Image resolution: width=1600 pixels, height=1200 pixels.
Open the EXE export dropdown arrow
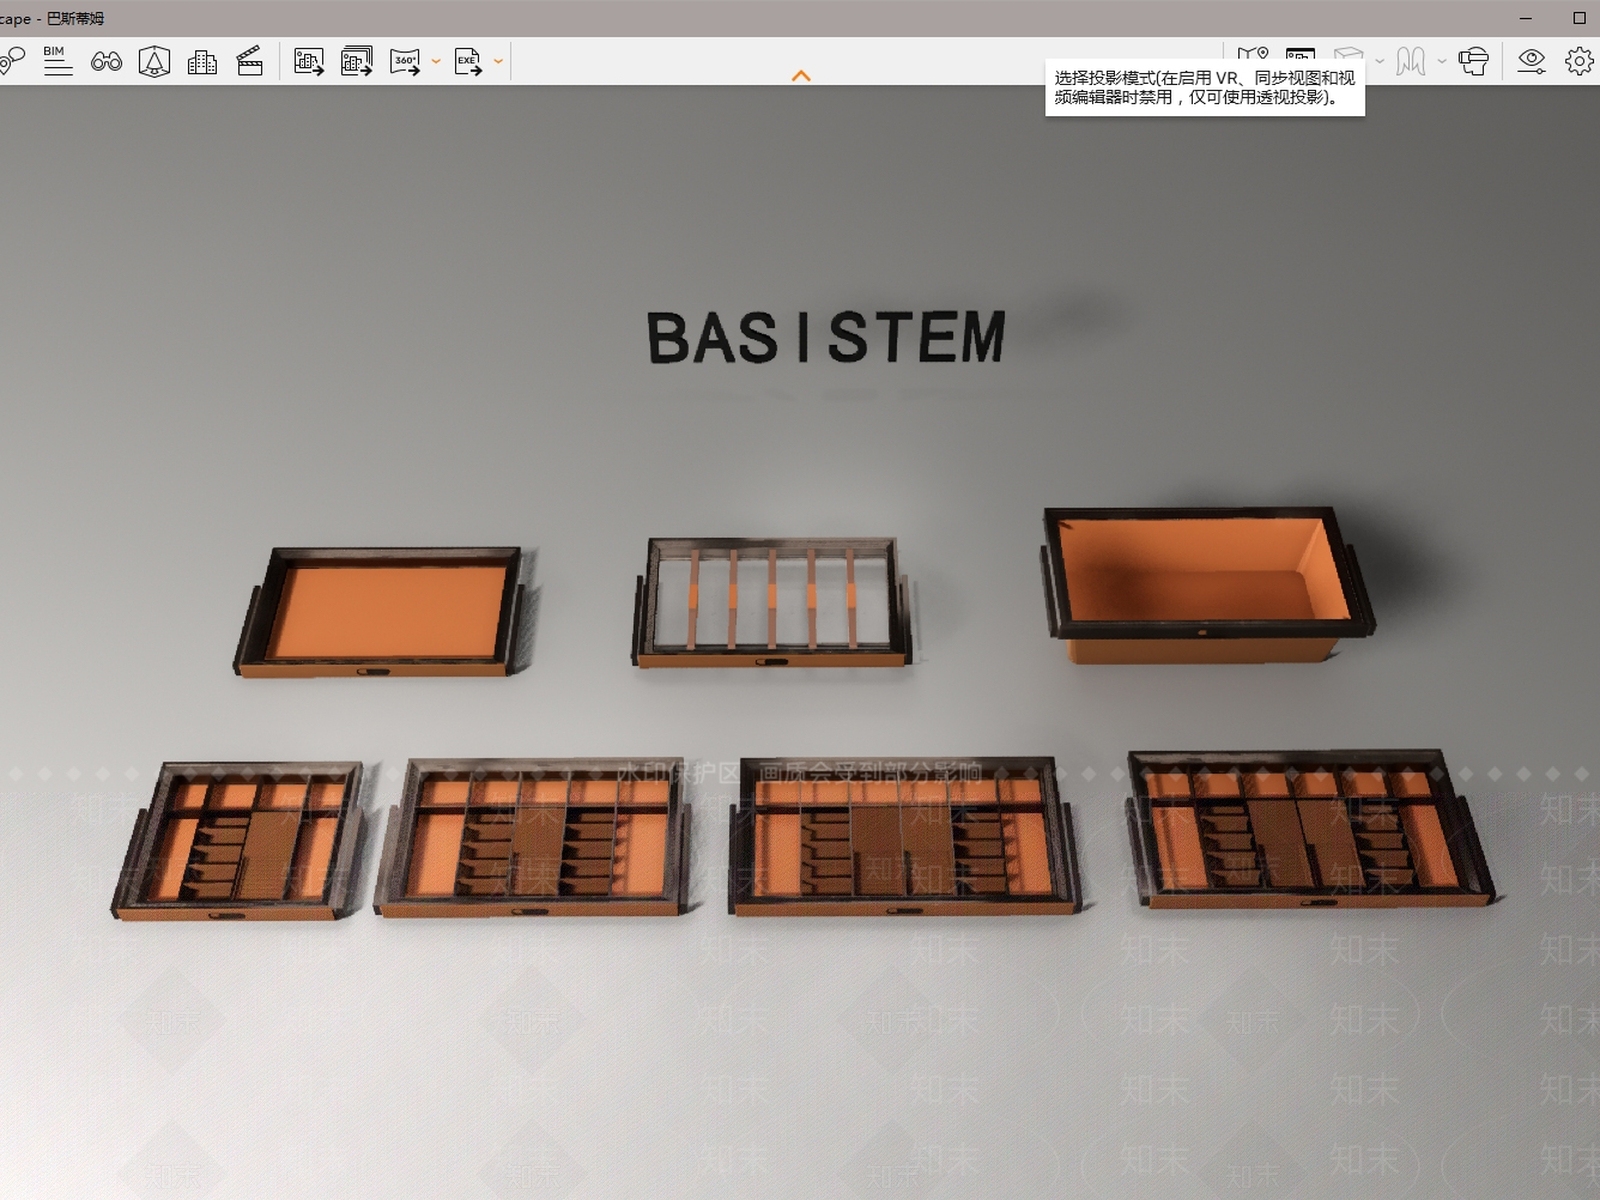(498, 62)
